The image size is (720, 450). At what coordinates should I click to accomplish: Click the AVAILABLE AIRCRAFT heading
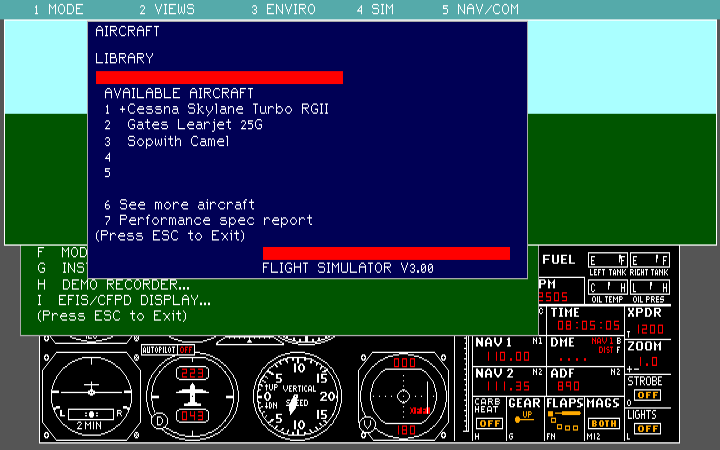point(179,94)
